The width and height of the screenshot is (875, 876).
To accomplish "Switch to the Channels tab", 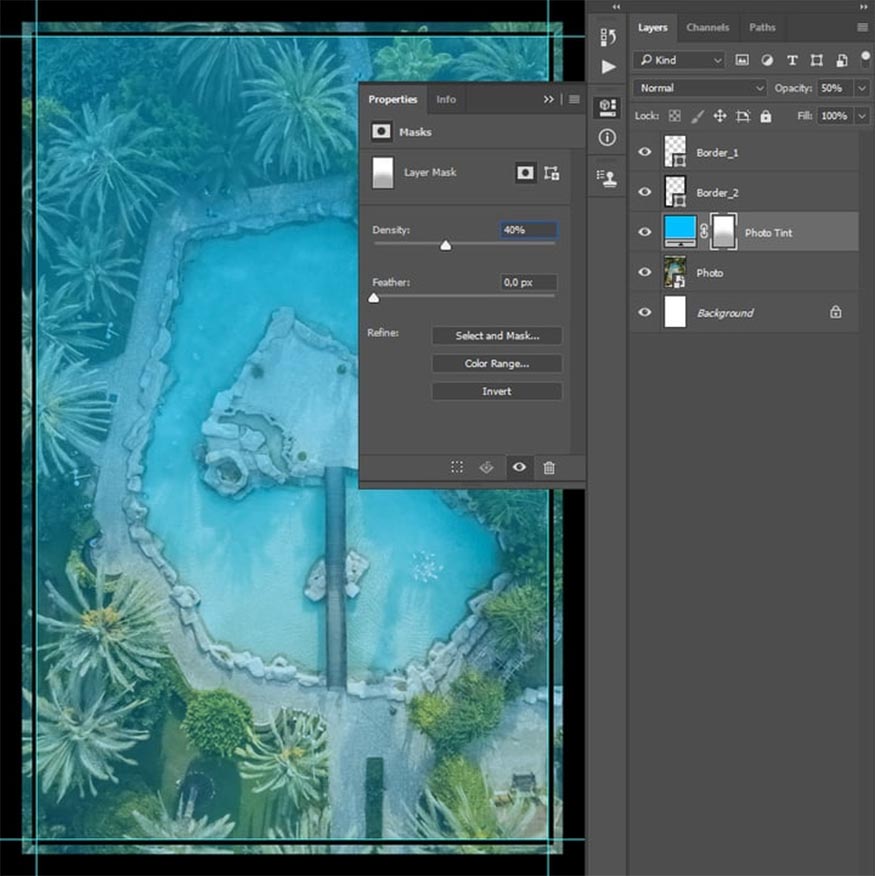I will (x=707, y=27).
